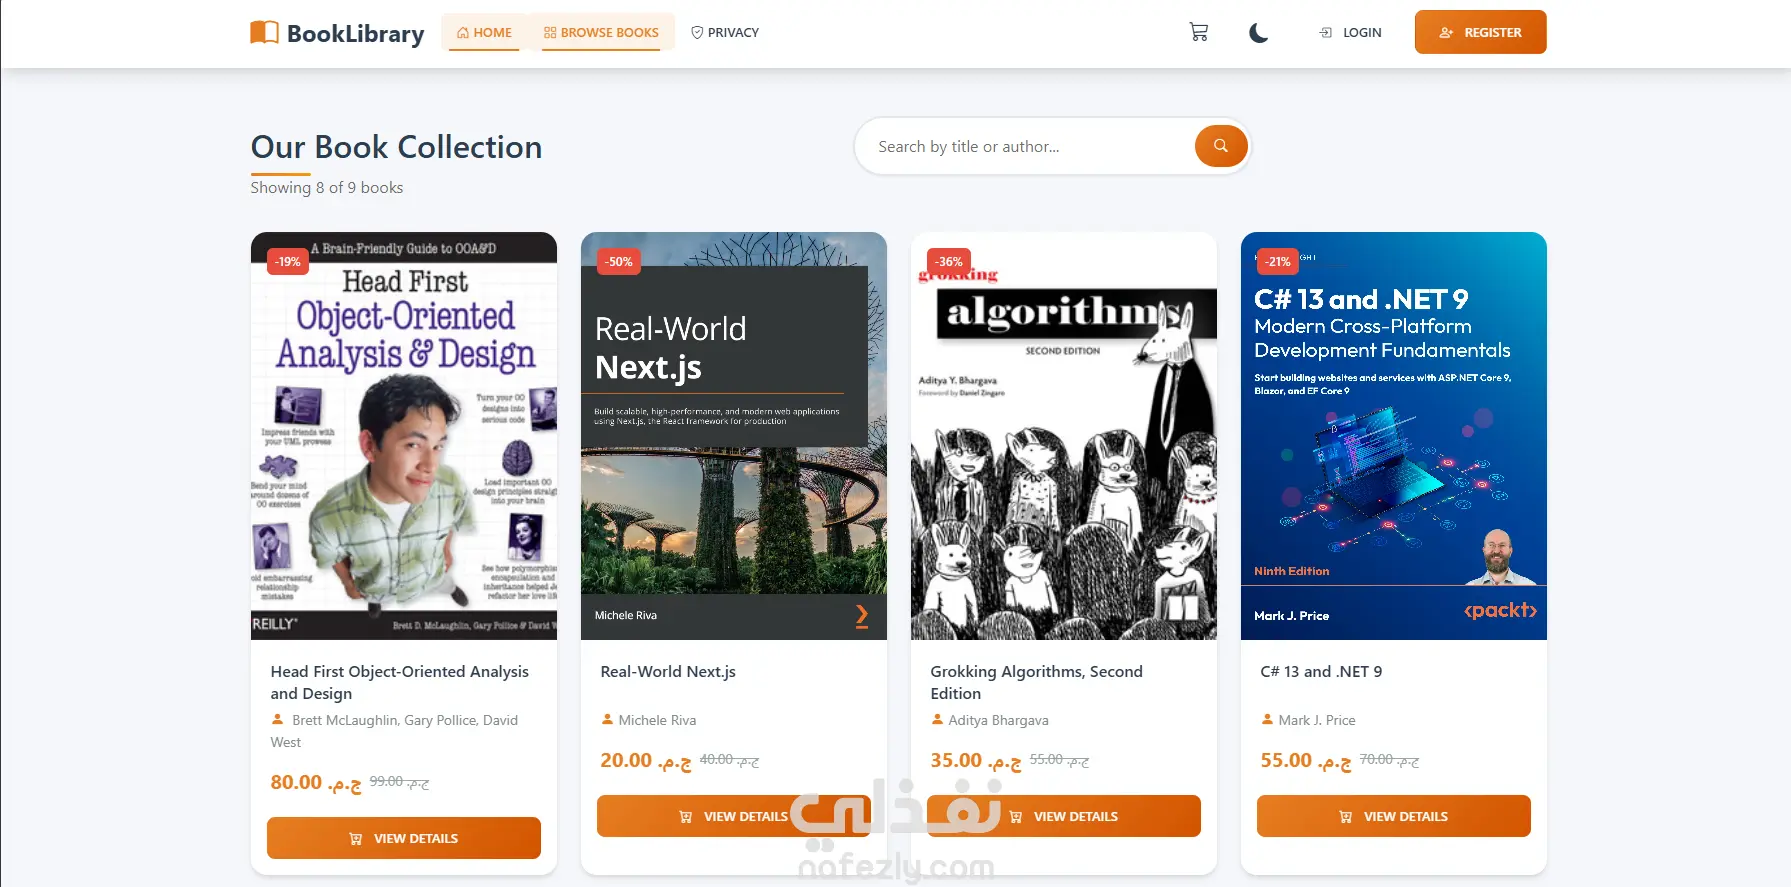Open the Home tab
This screenshot has width=1791, height=887.
click(484, 33)
